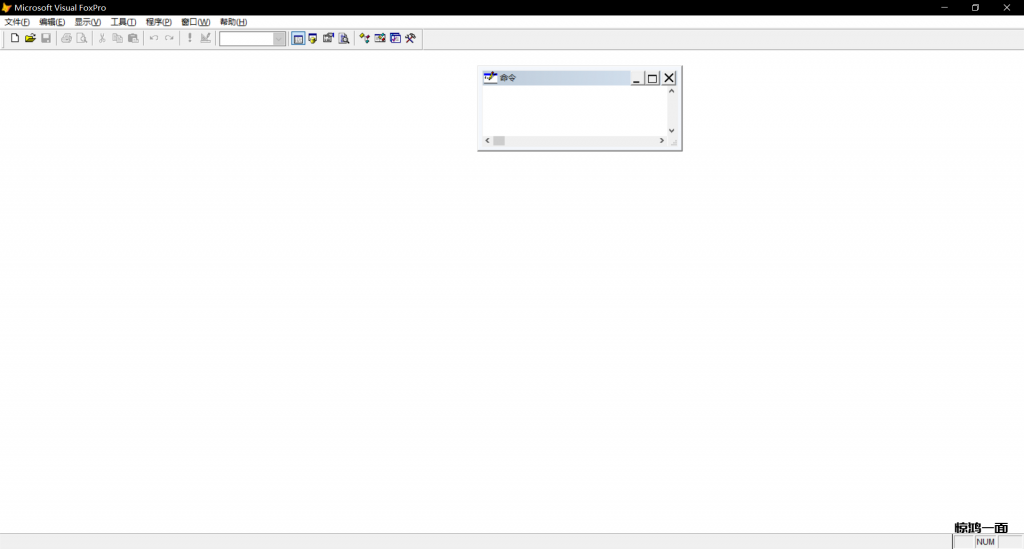Screen dimensions: 1024x549
Task: Toggle the Data Session window button
Action: (313, 38)
